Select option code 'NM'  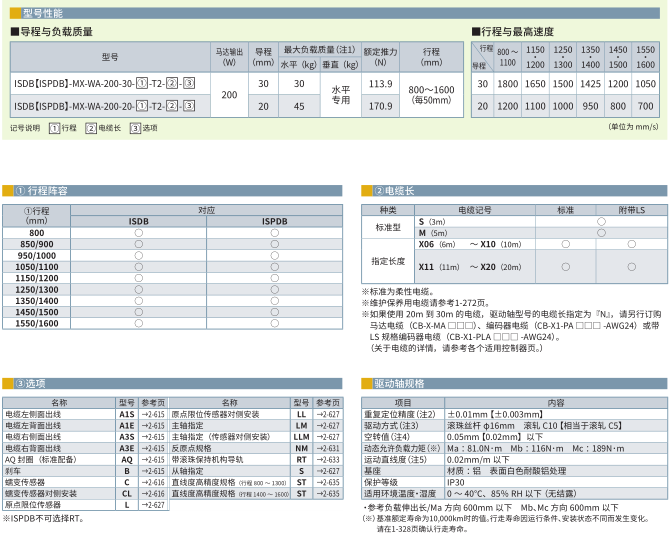[x=301, y=448]
